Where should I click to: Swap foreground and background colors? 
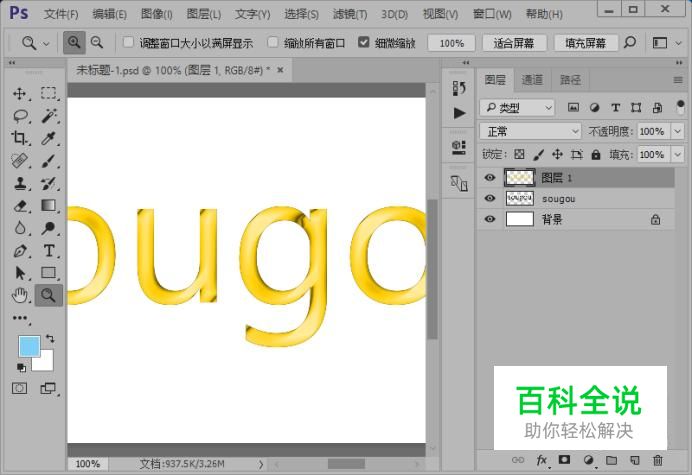[x=50, y=339]
